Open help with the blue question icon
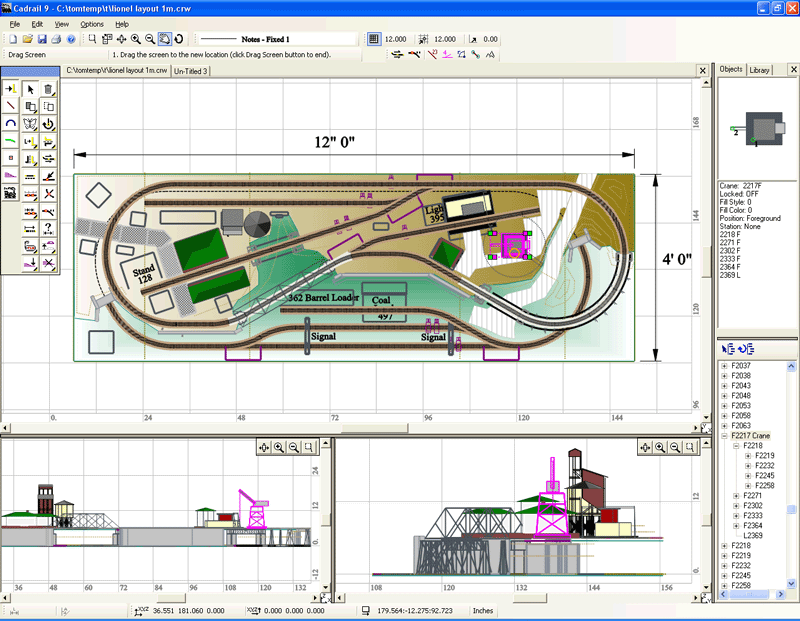This screenshot has width=800, height=621. 71,39
